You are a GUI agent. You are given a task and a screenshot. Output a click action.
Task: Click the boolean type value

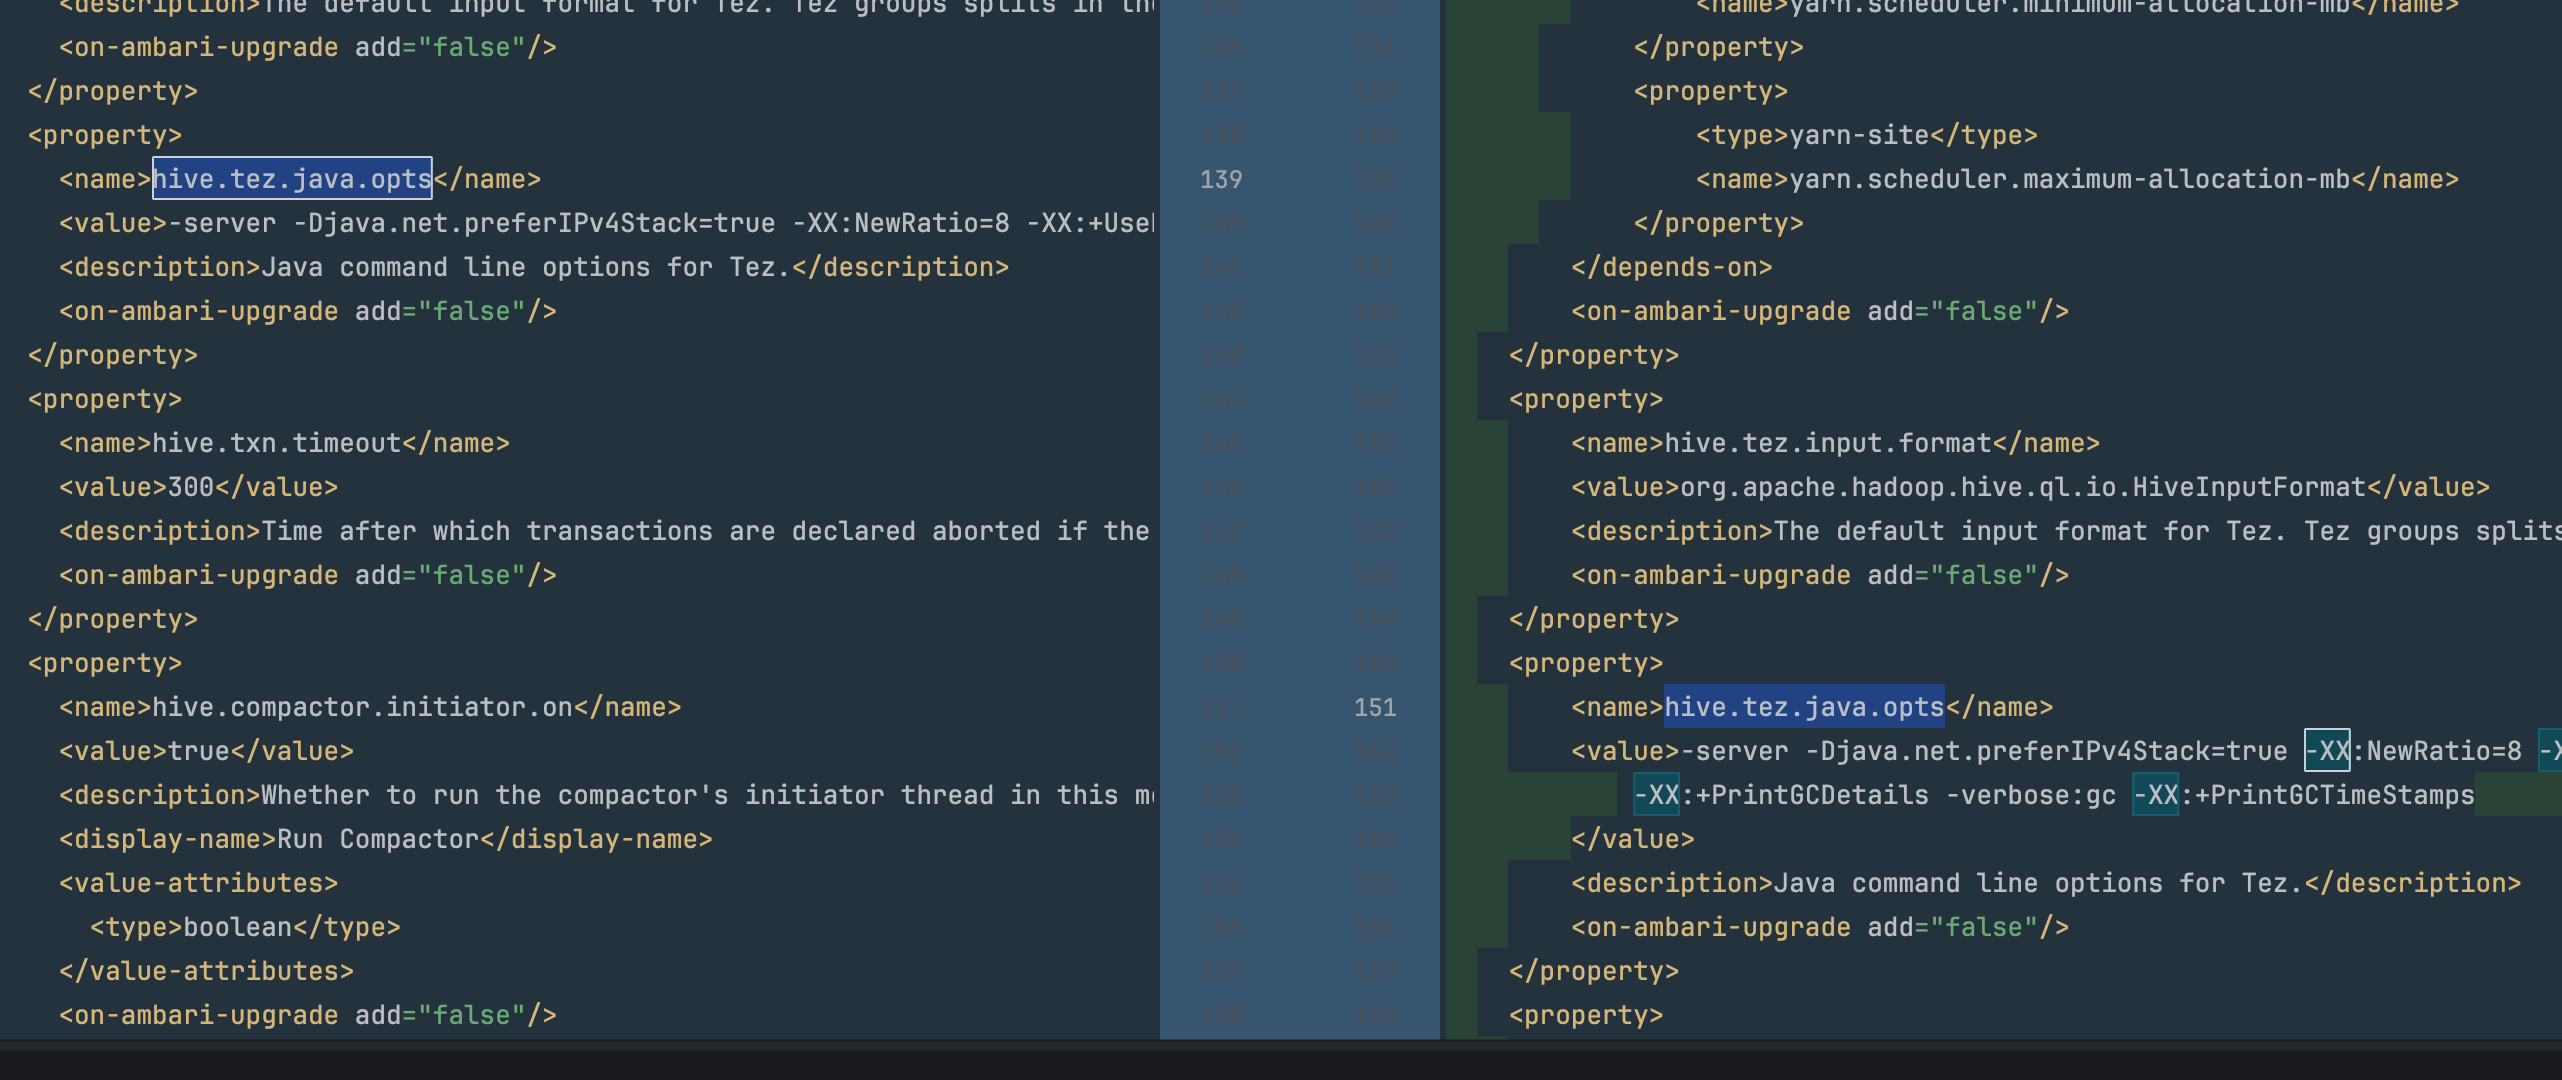[x=237, y=927]
